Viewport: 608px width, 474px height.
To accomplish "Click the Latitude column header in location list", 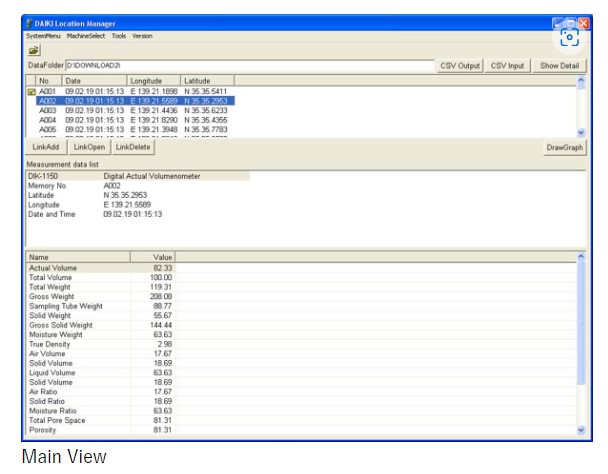I will [207, 81].
